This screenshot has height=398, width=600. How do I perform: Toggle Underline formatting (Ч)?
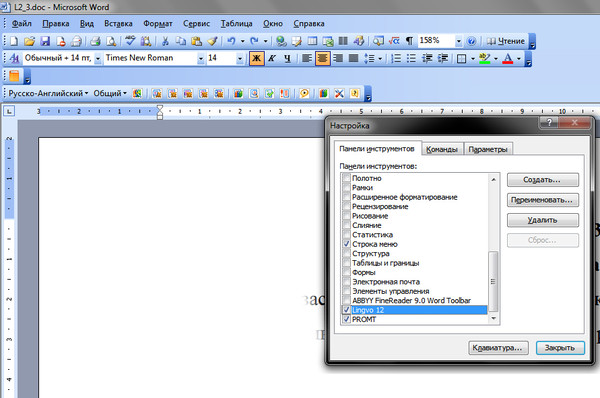287,59
